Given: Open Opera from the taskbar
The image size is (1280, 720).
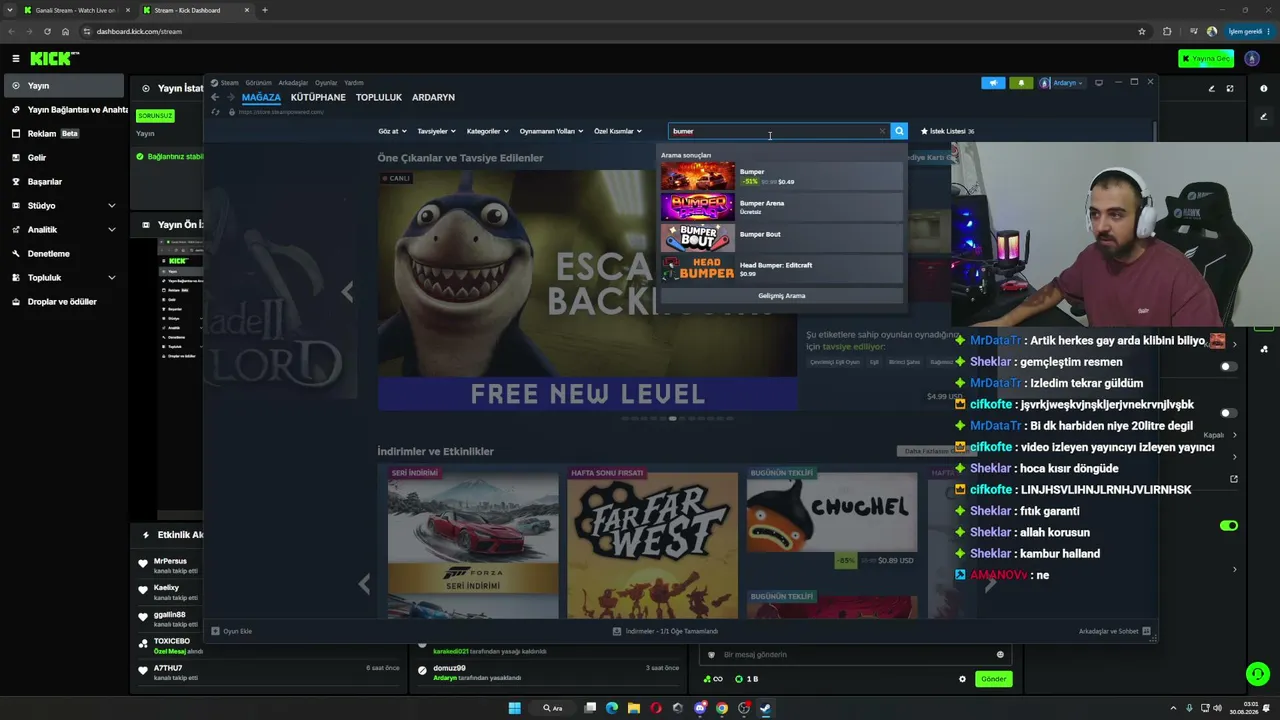Looking at the screenshot, I should (656, 708).
